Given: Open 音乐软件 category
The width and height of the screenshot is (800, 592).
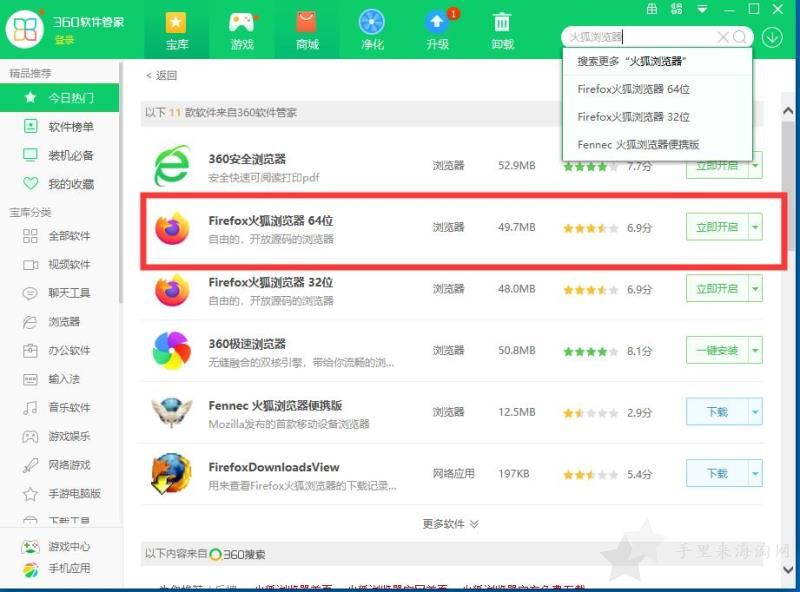Looking at the screenshot, I should point(59,408).
